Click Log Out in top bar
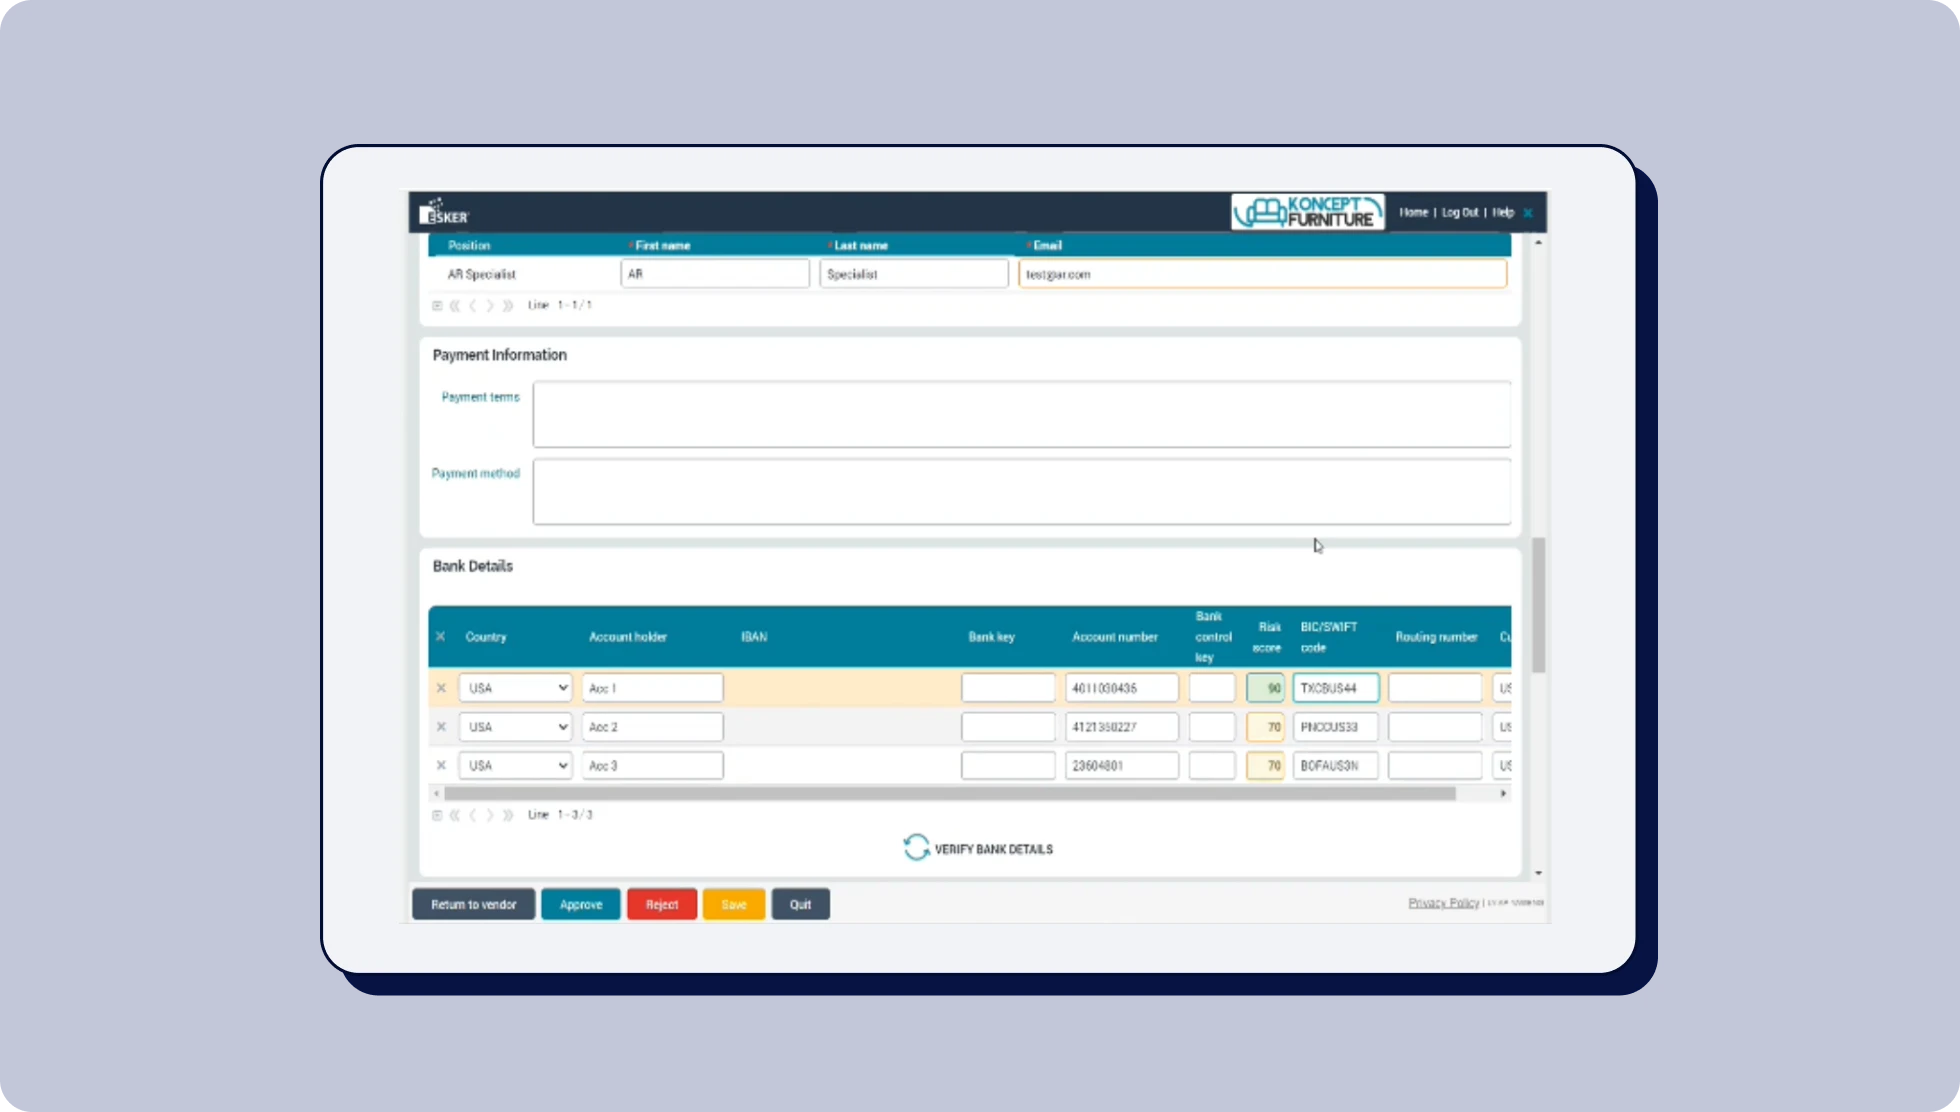The height and width of the screenshot is (1112, 1960). click(1459, 212)
